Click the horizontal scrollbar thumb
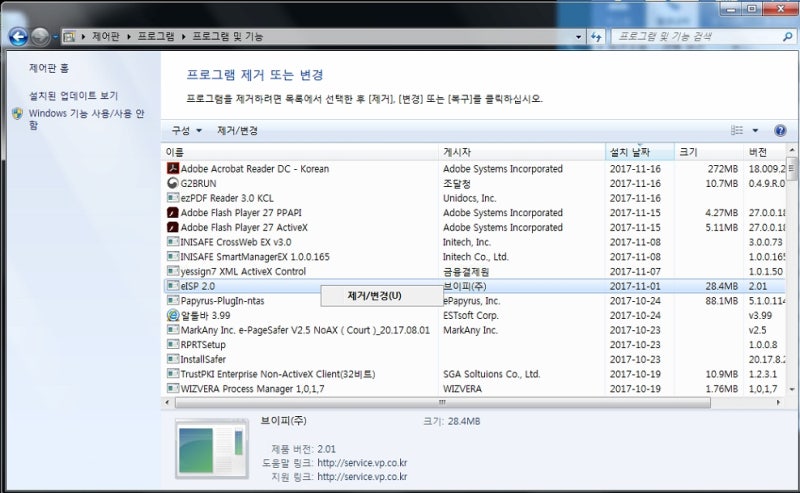Screen dimensions: 800x493 click(442, 403)
